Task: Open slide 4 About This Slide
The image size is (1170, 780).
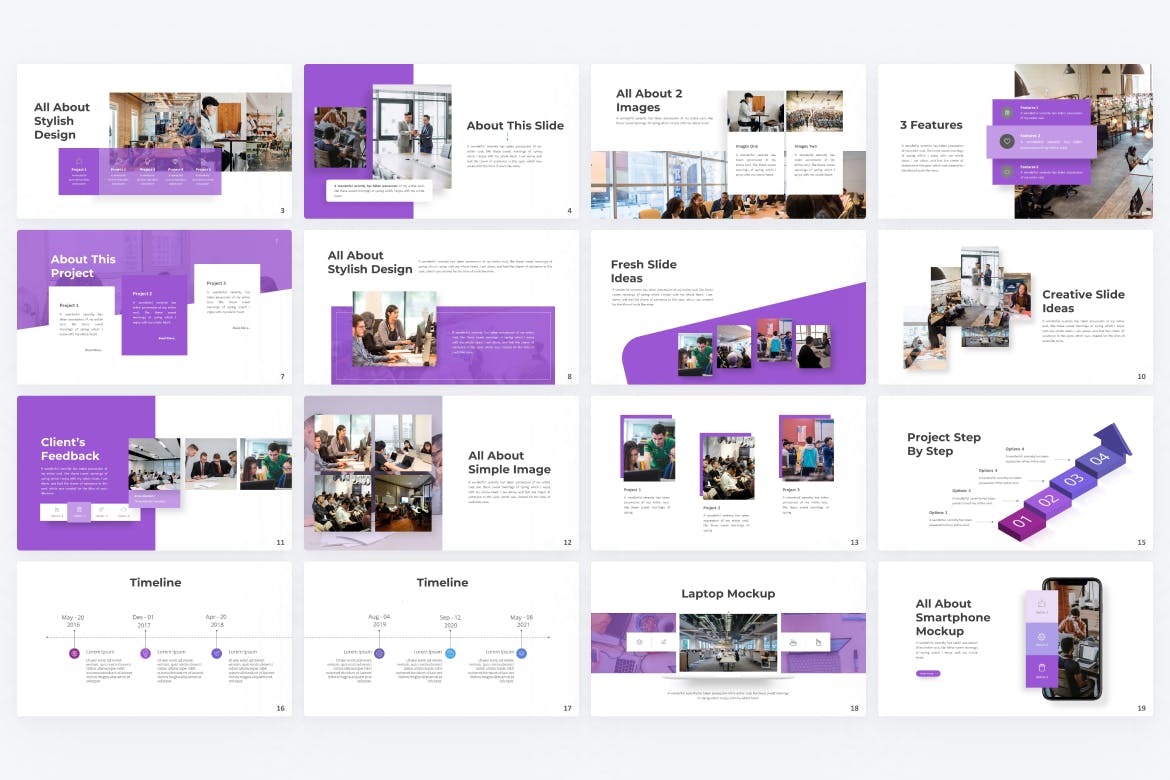Action: click(441, 141)
